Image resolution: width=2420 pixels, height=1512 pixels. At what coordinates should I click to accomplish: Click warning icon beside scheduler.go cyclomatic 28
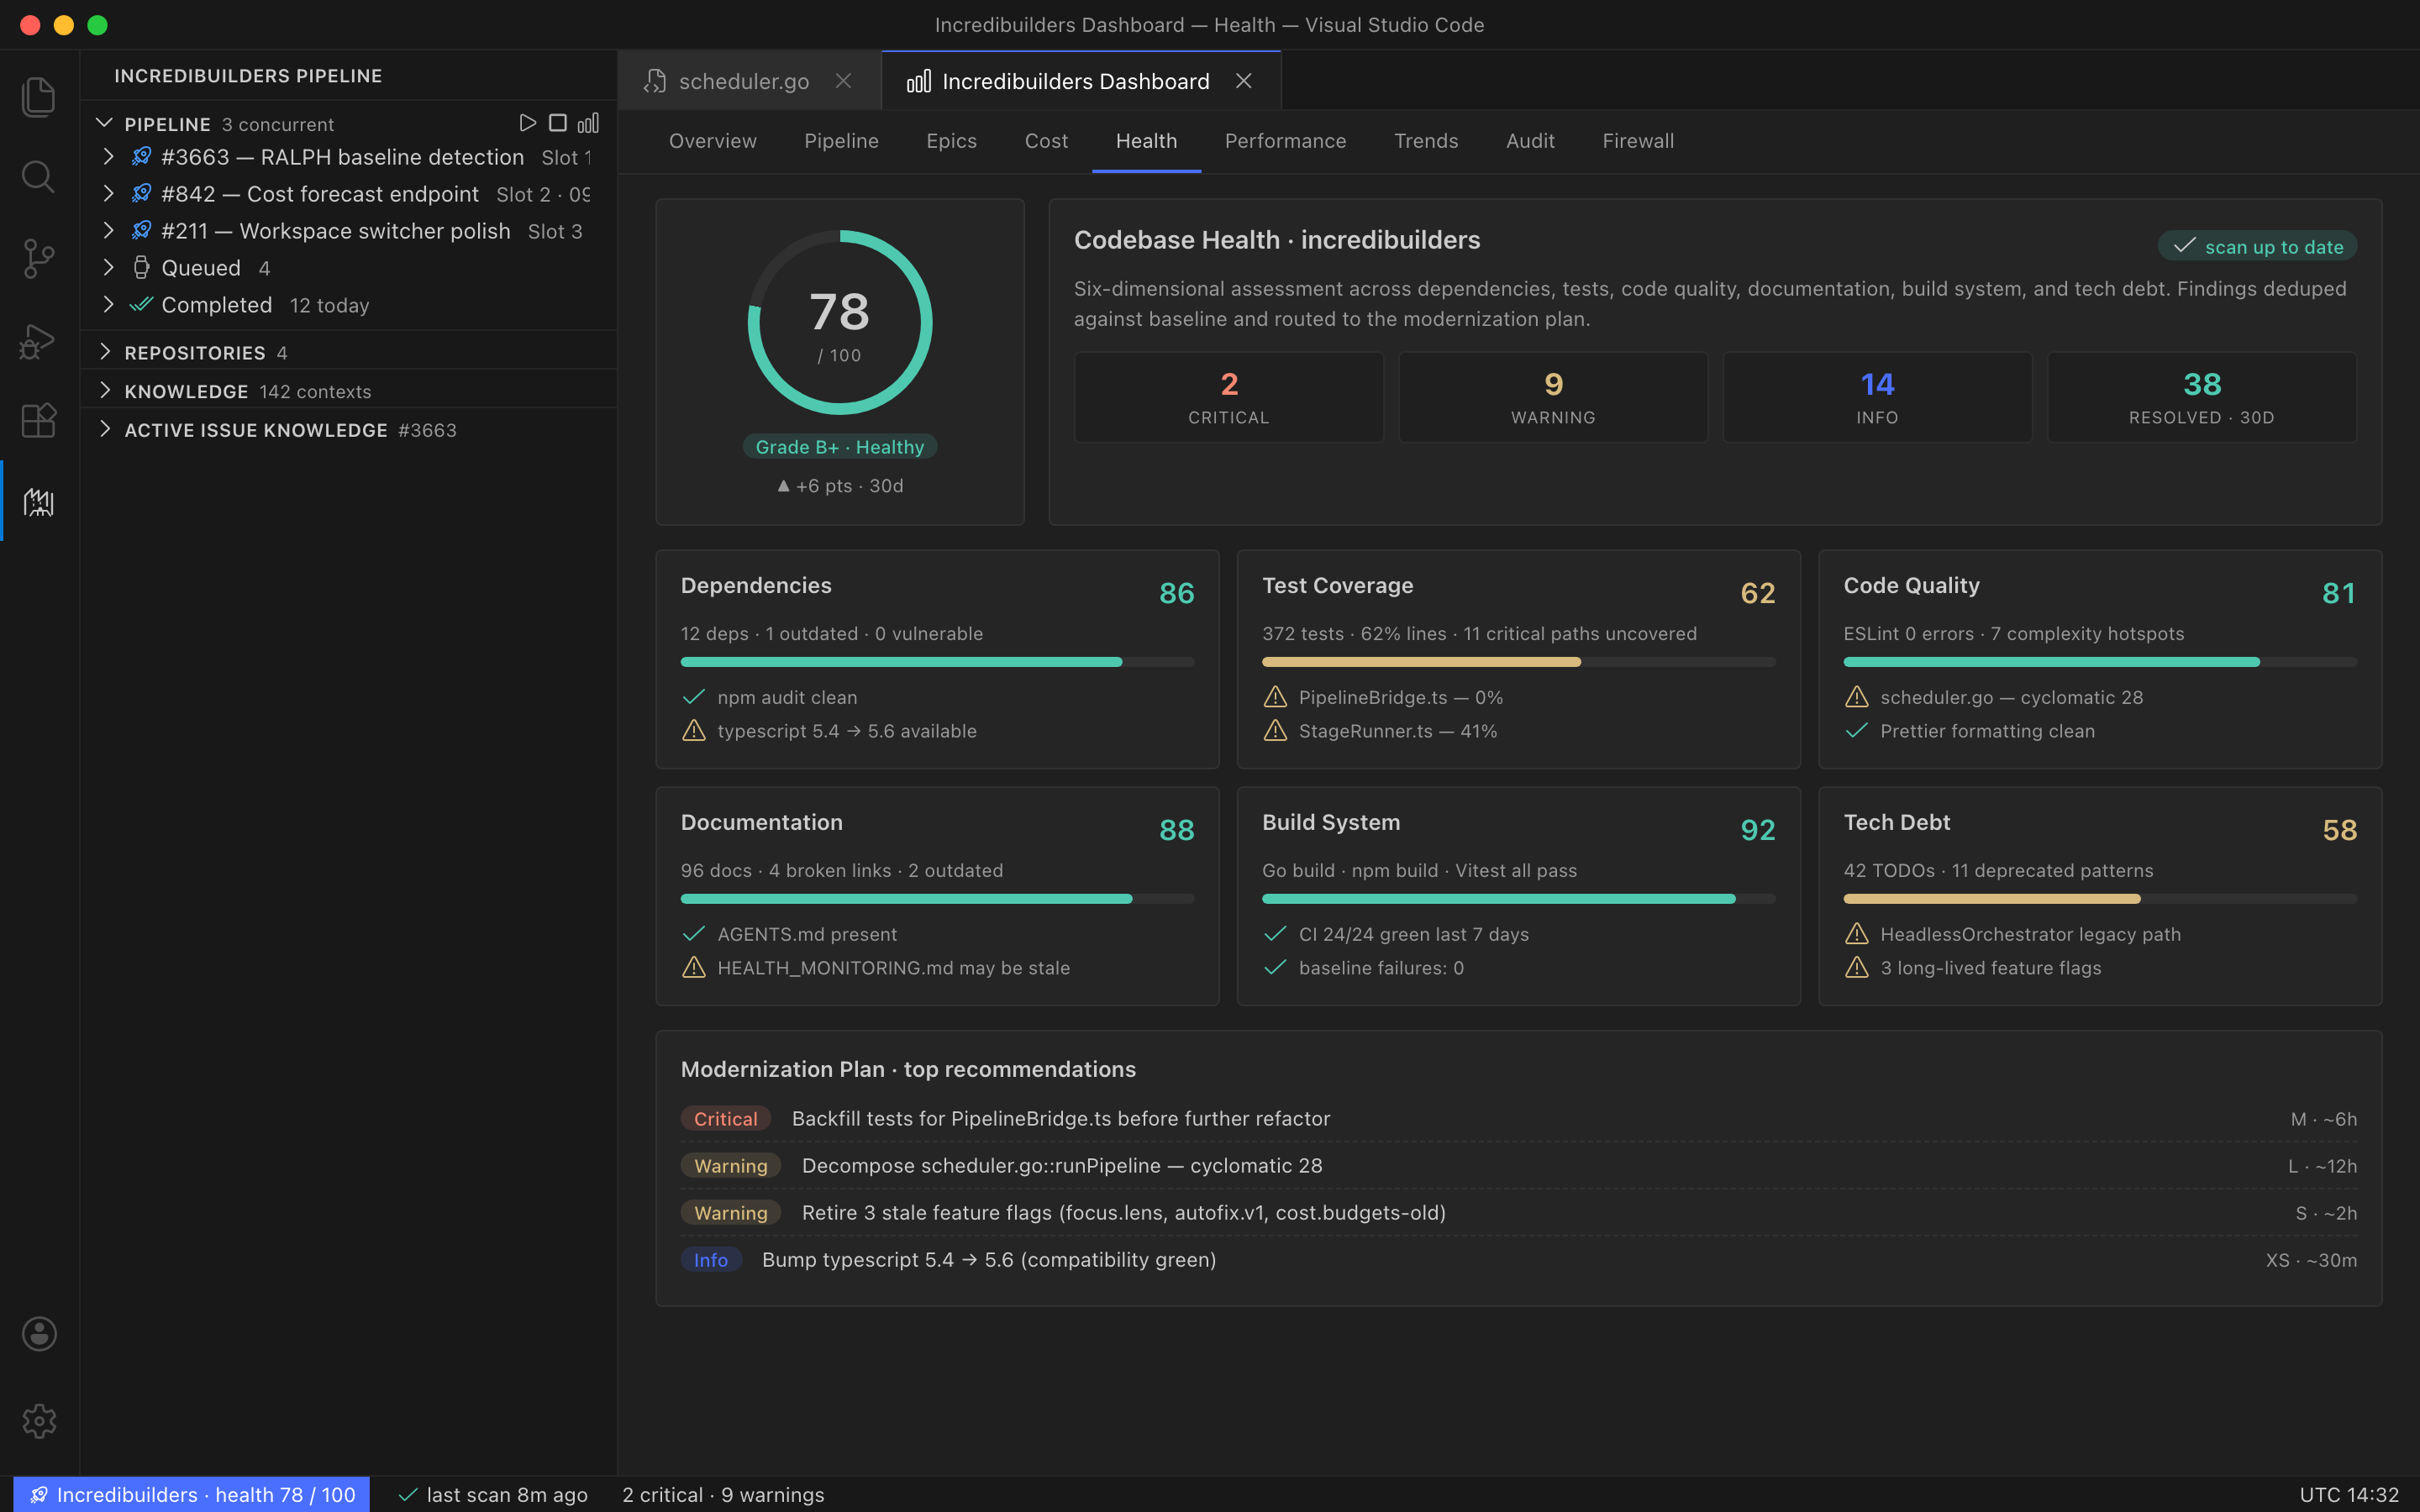point(1856,697)
